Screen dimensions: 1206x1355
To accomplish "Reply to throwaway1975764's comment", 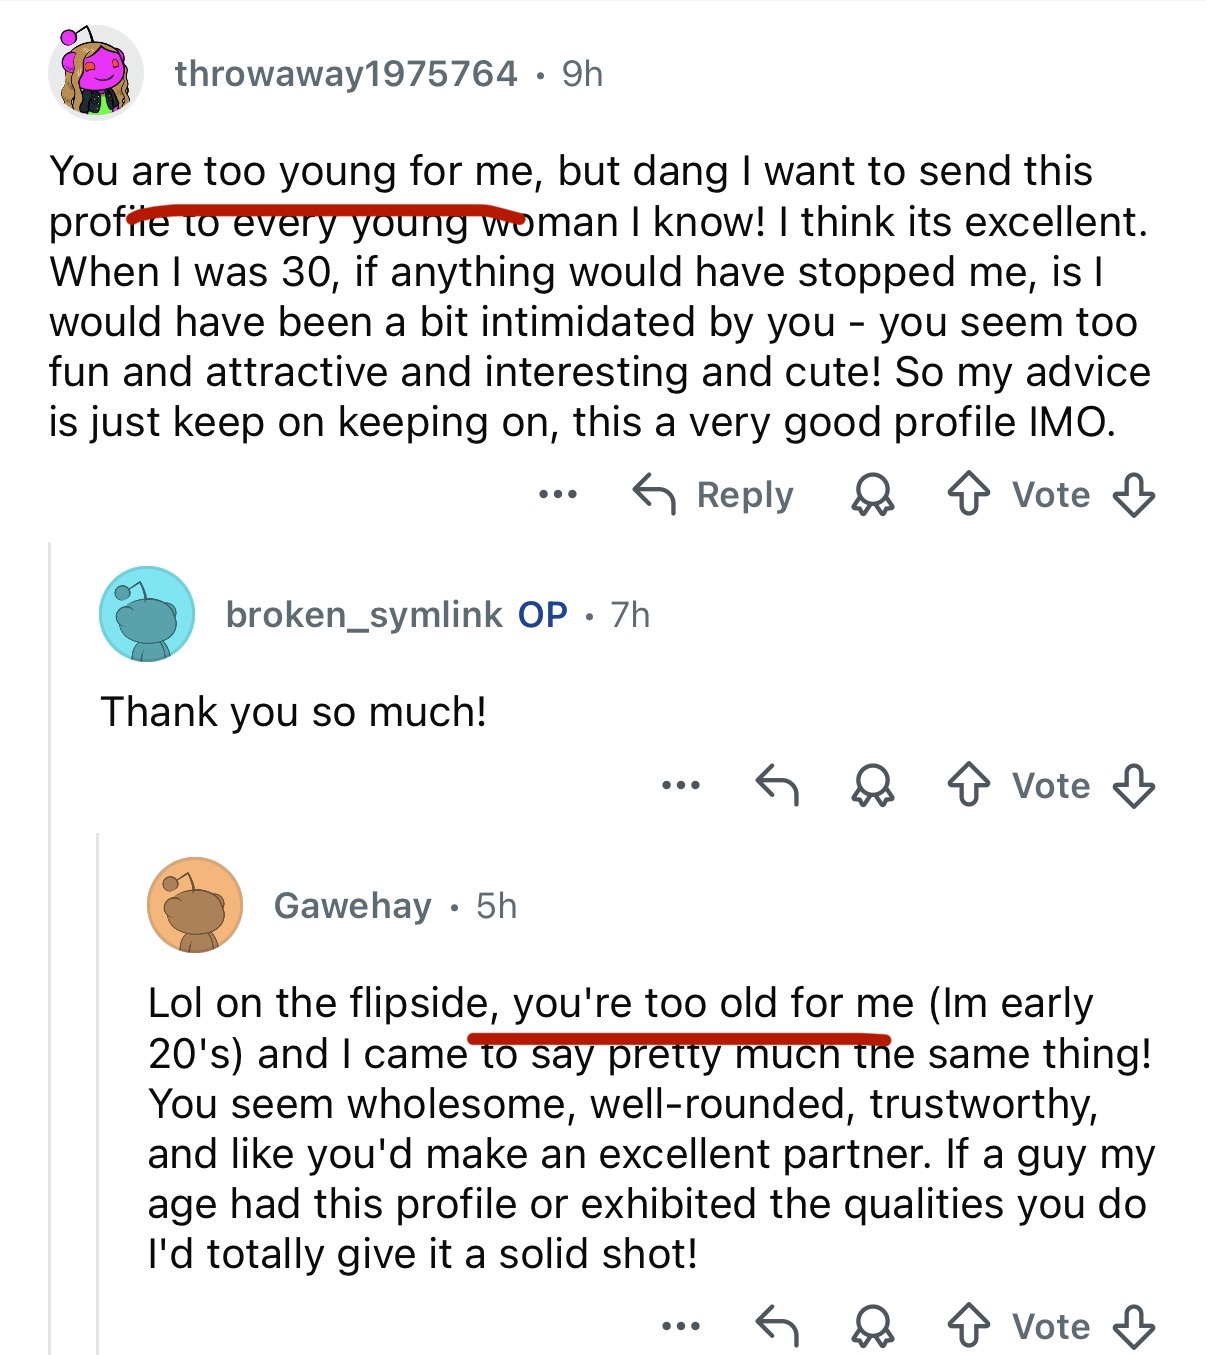I will (x=713, y=494).
